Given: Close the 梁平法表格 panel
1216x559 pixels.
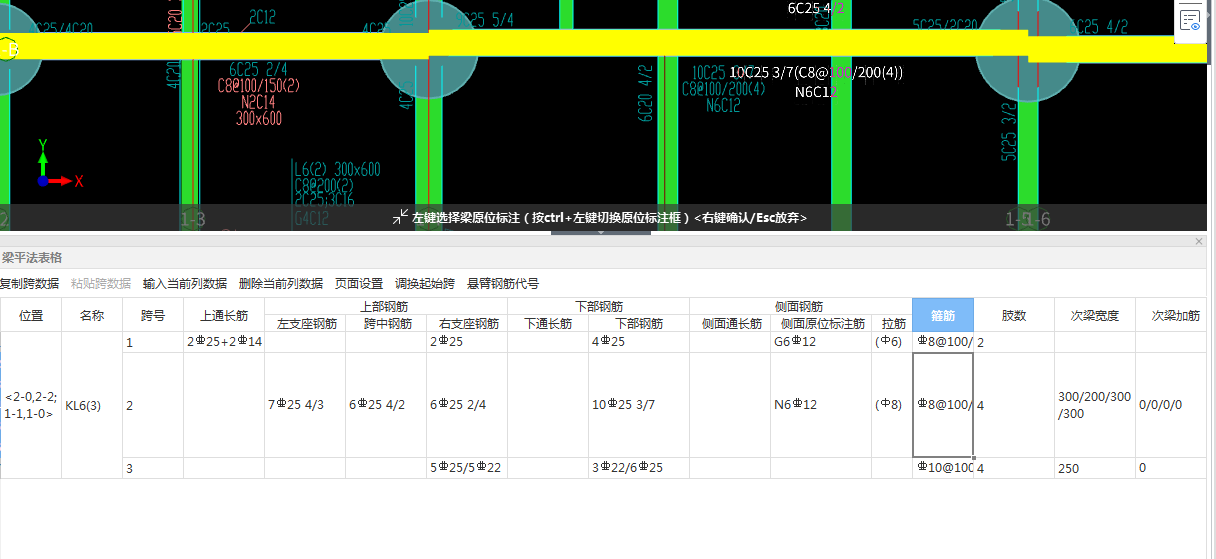Looking at the screenshot, I should coord(1199,242).
